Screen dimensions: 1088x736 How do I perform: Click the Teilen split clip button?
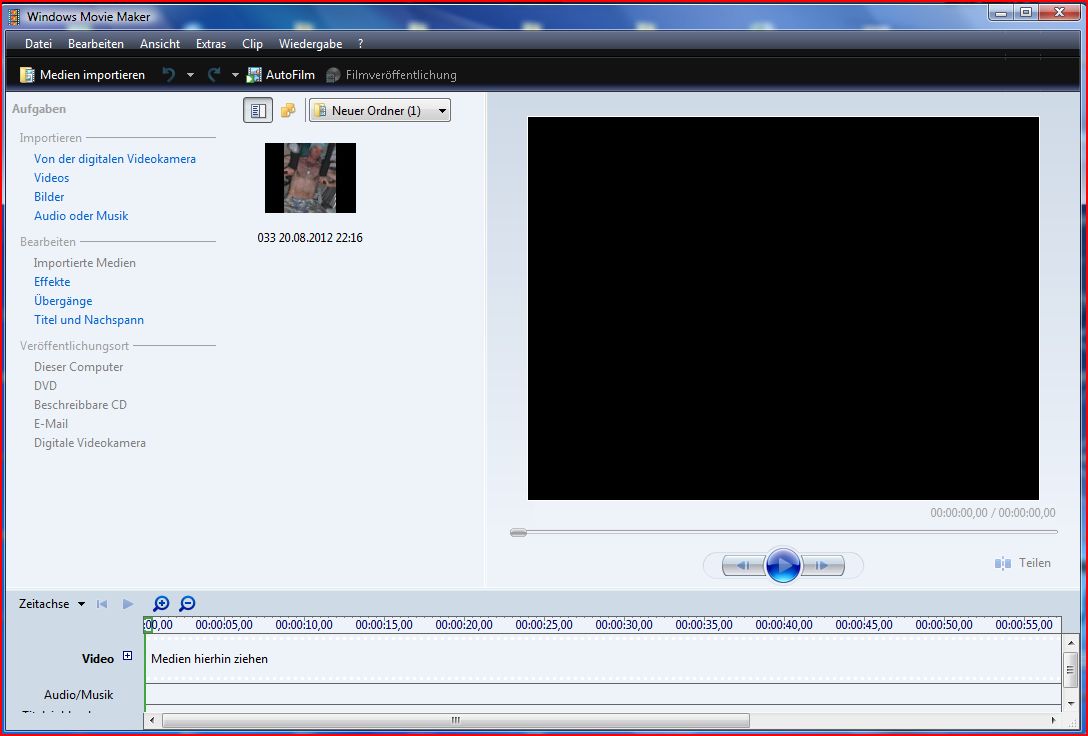(1023, 563)
